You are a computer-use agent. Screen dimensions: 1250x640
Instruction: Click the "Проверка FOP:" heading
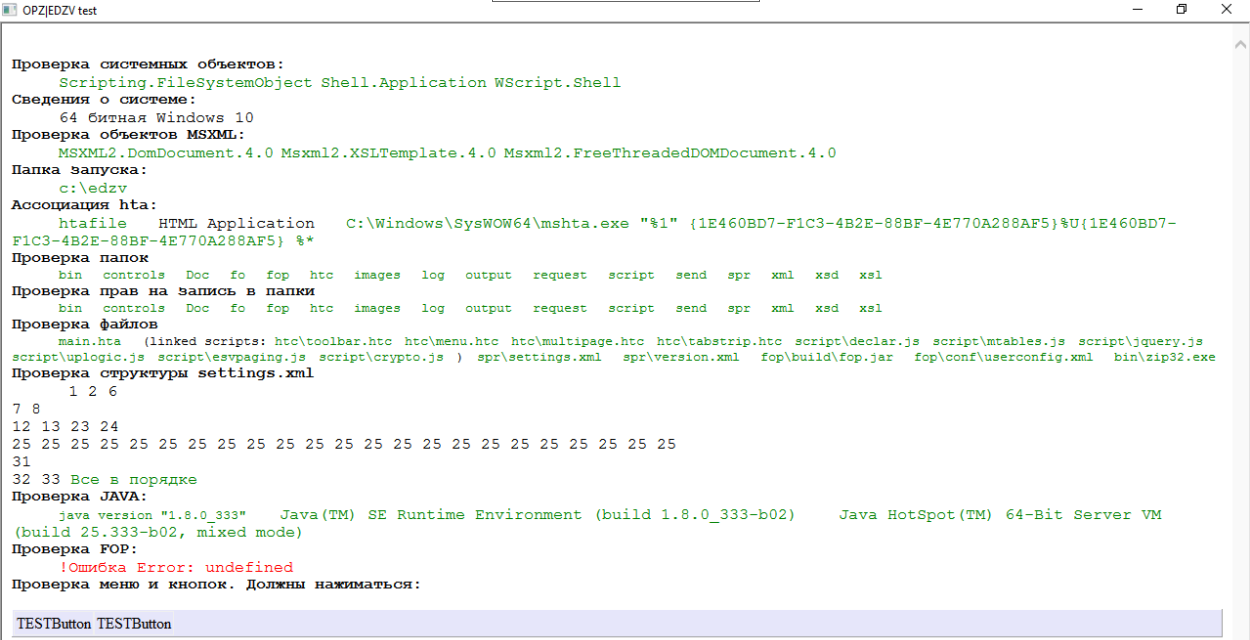tap(74, 549)
